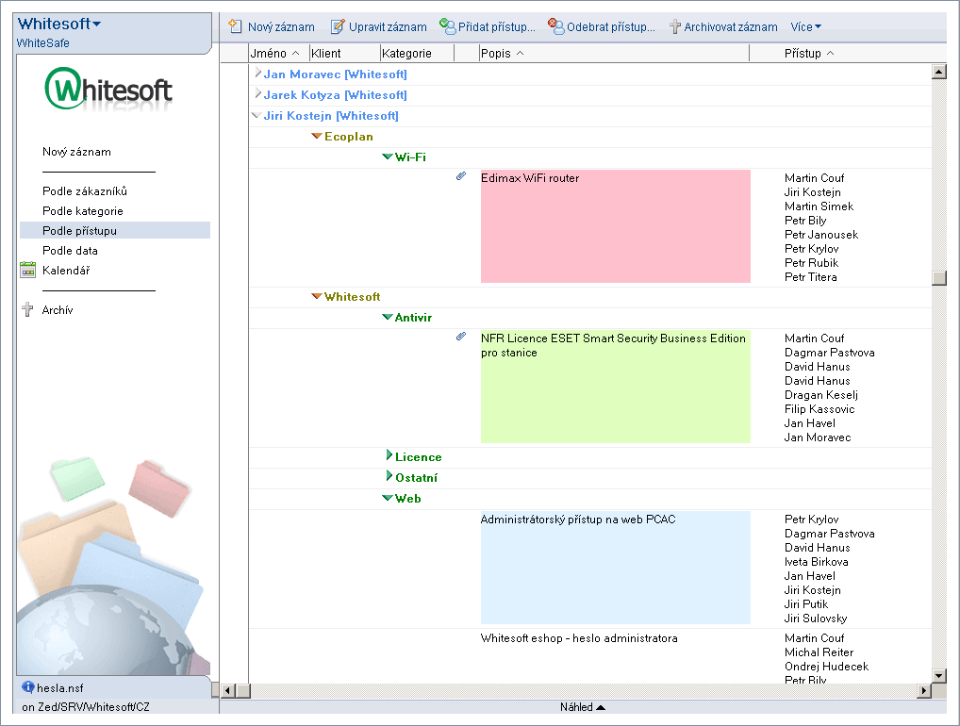Select Podle zákazníků view
The height and width of the screenshot is (726, 960).
pyautogui.click(x=84, y=191)
